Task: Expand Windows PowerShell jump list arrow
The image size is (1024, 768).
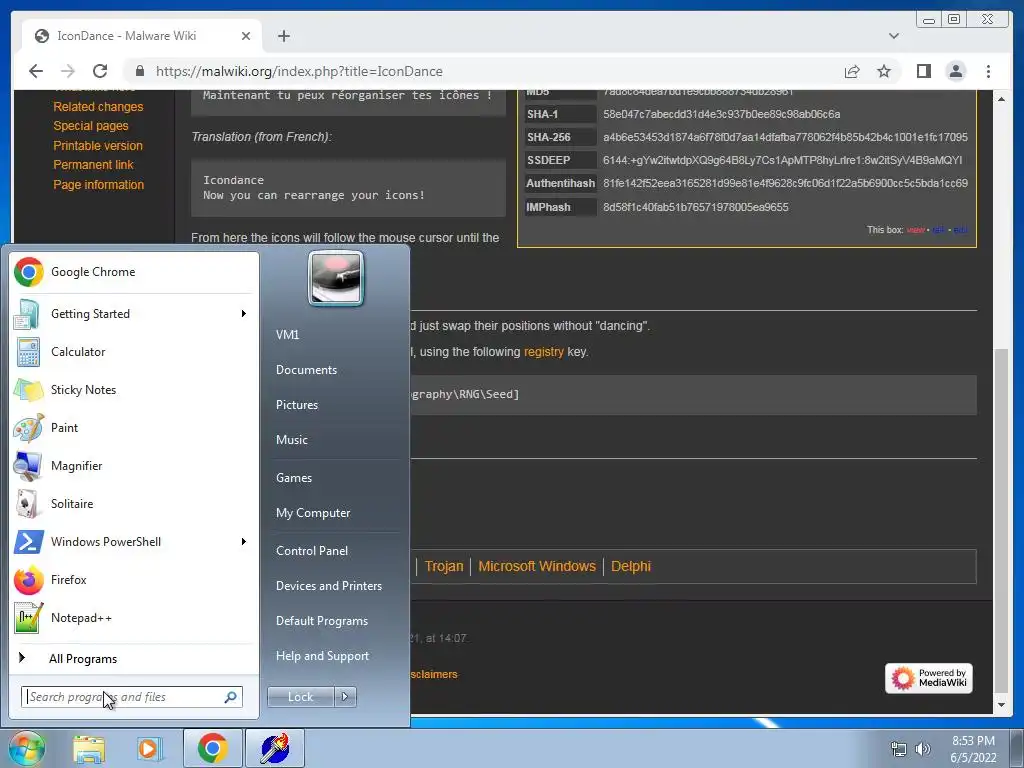Action: [x=244, y=541]
